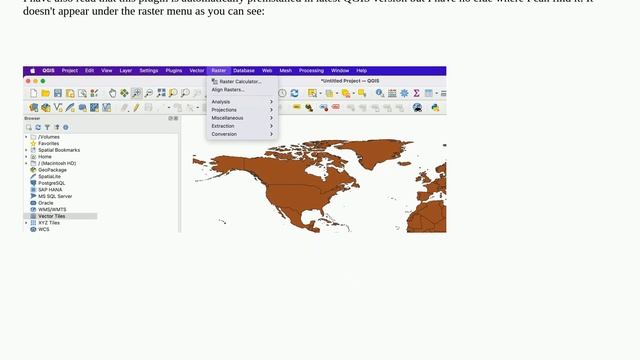Click the globe plugin icon near Python
Image resolution: width=640 pixels, height=360 pixels.
click(417, 108)
